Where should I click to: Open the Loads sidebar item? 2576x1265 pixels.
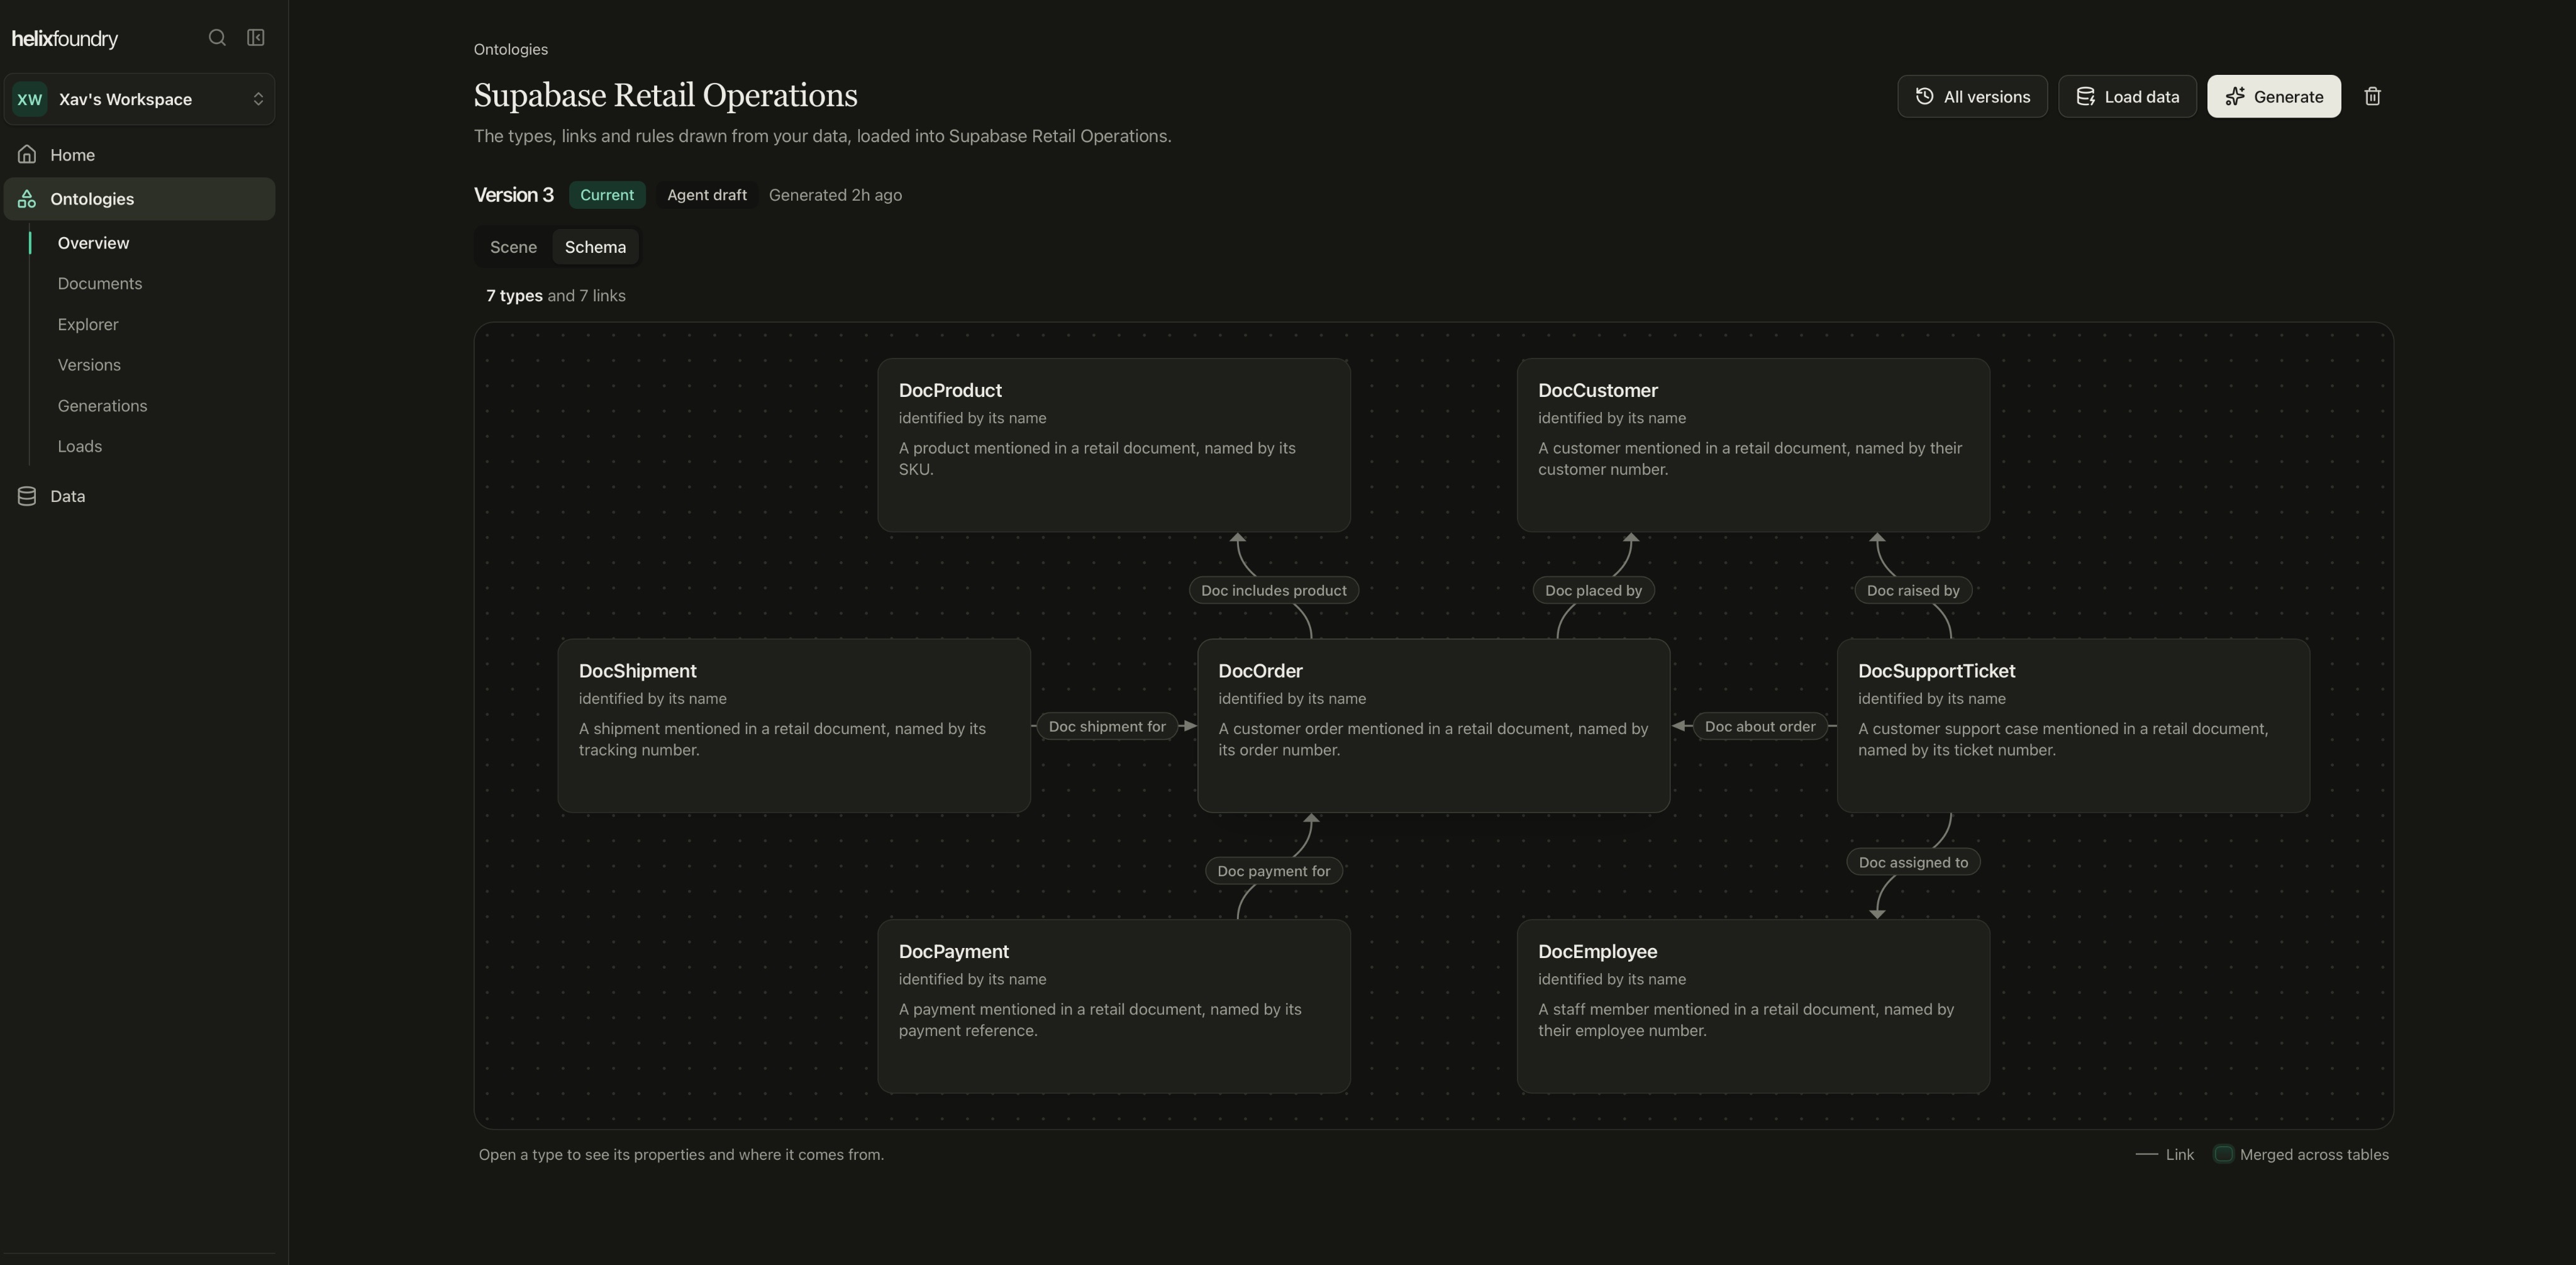pyautogui.click(x=80, y=447)
